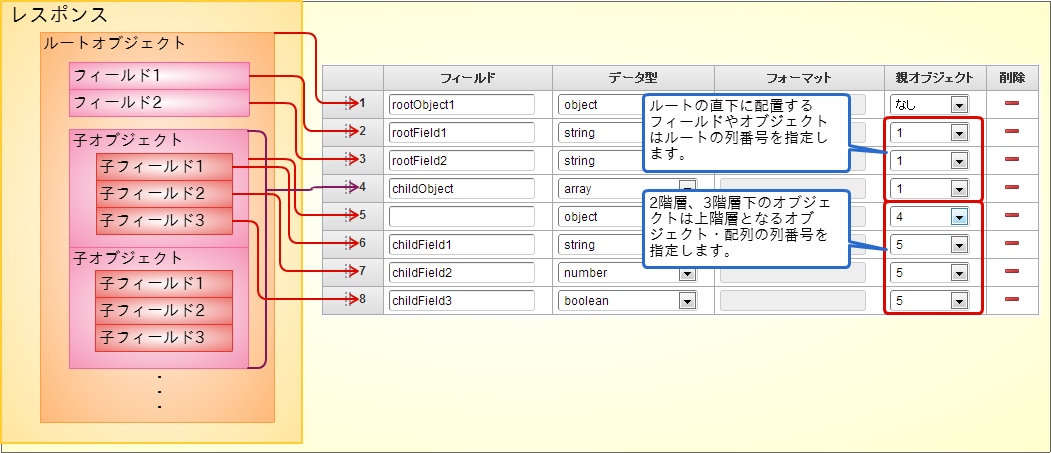This screenshot has width=1051, height=453.
Task: Click the フィールド column header
Action: [x=468, y=78]
